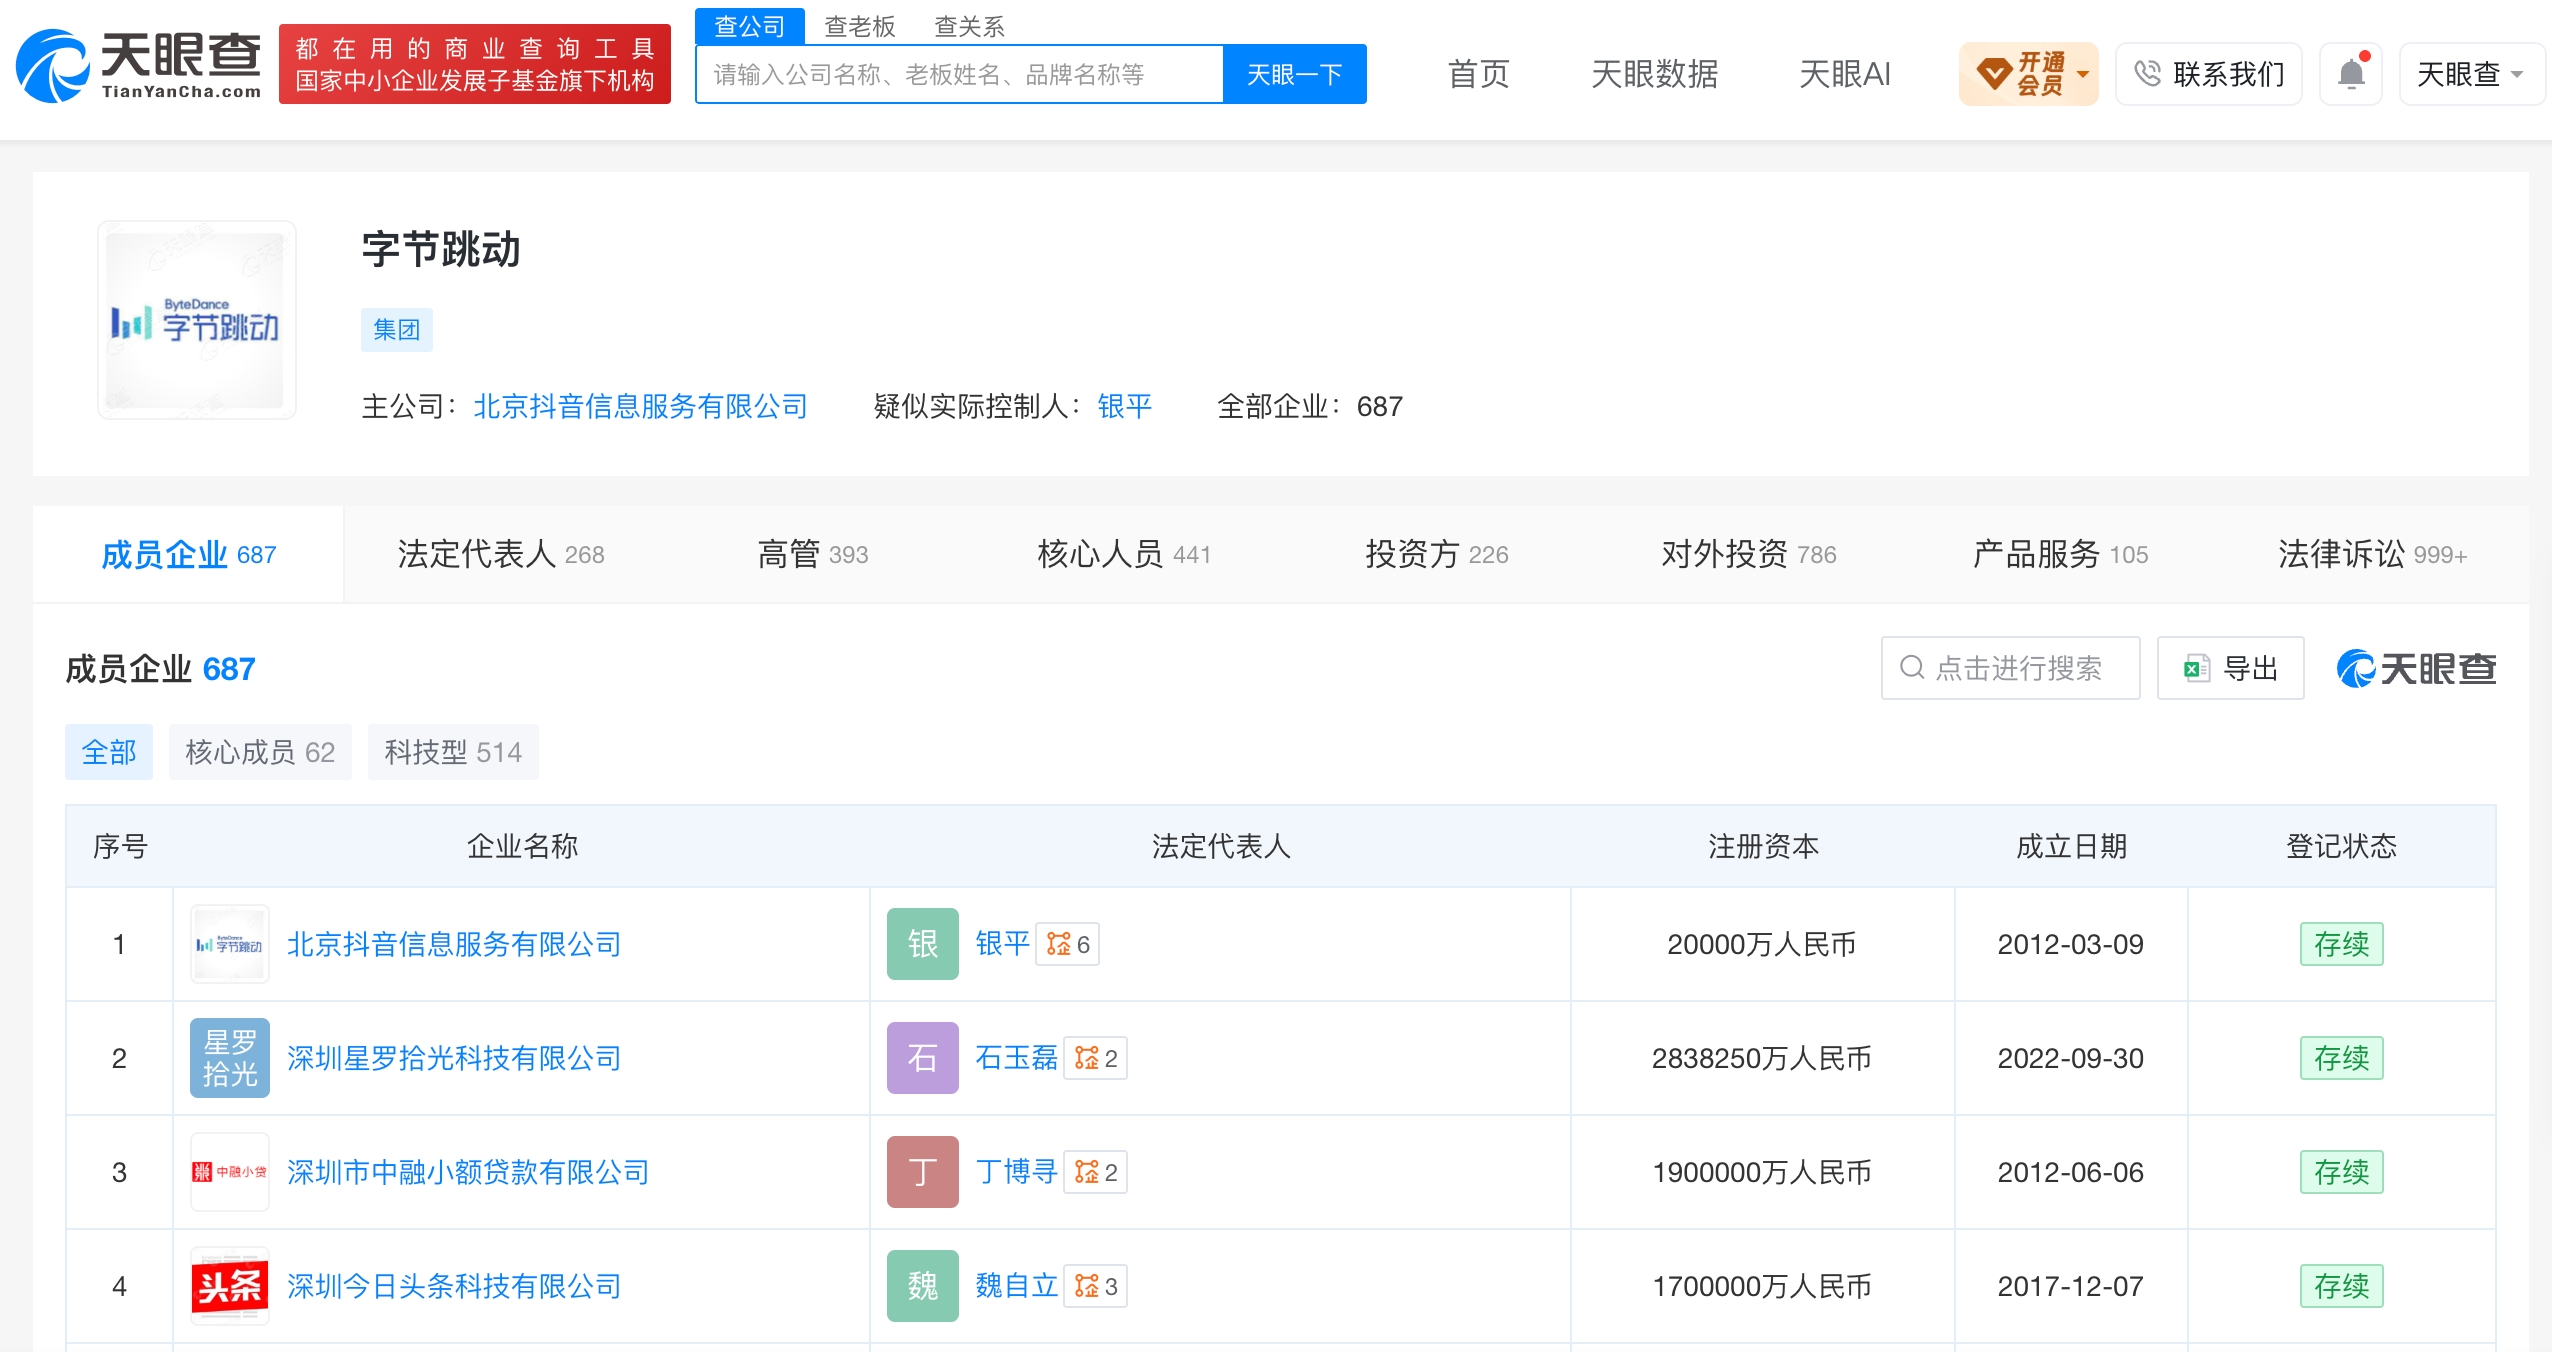
Task: Focus the 点击进行搜索 member search field
Action: tap(2010, 668)
